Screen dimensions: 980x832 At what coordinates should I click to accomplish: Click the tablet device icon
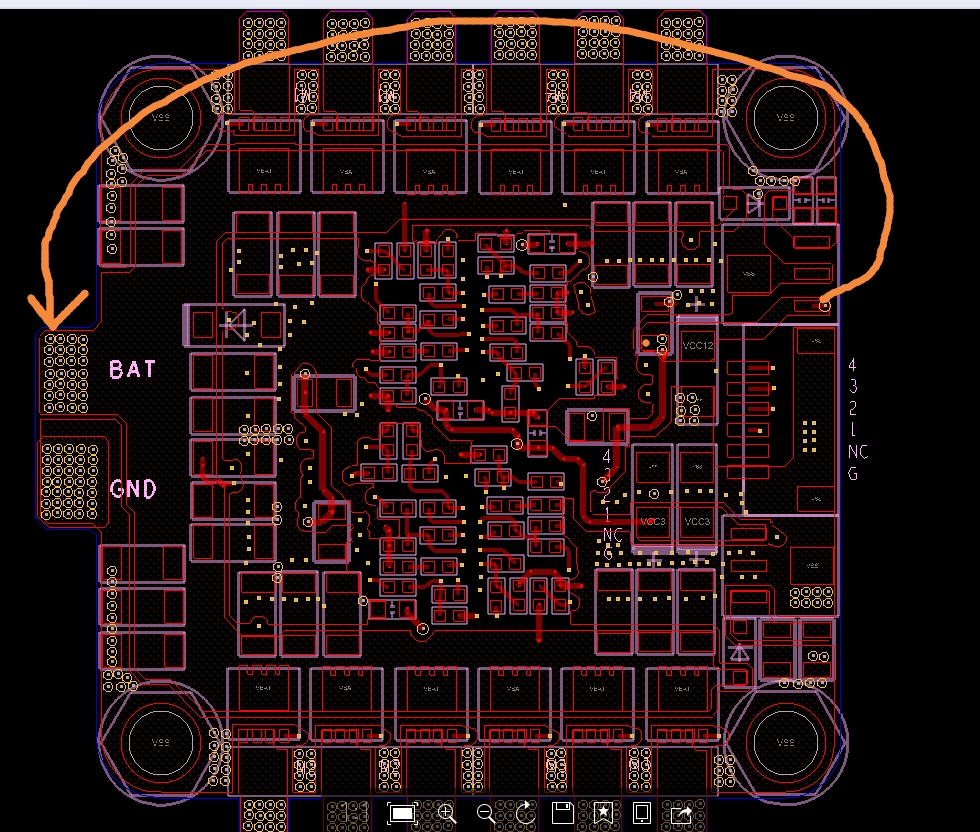pyautogui.click(x=642, y=813)
